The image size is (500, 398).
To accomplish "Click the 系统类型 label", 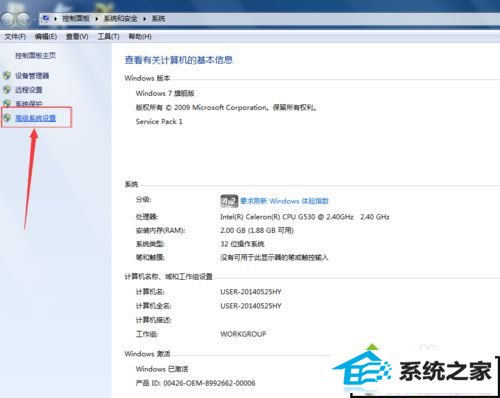I will tap(150, 244).
